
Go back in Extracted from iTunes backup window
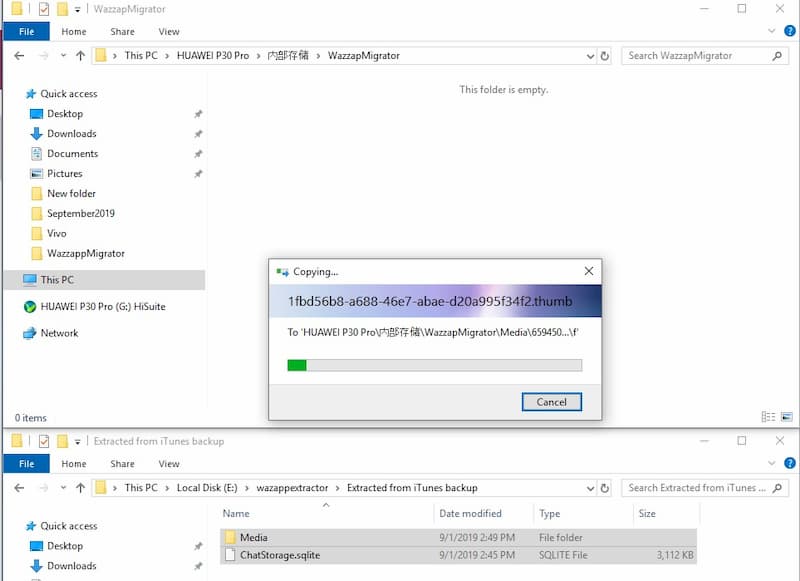19,488
